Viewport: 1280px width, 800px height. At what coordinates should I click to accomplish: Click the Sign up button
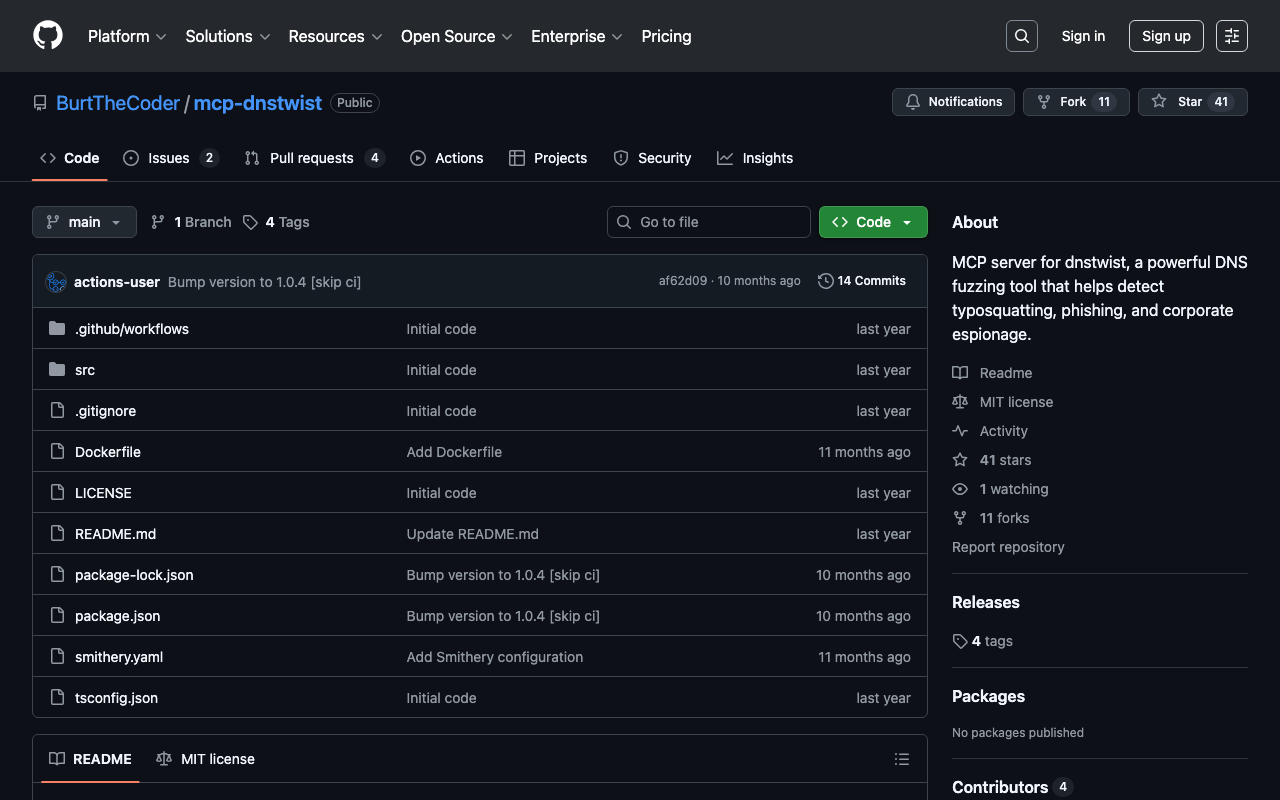[x=1165, y=36]
